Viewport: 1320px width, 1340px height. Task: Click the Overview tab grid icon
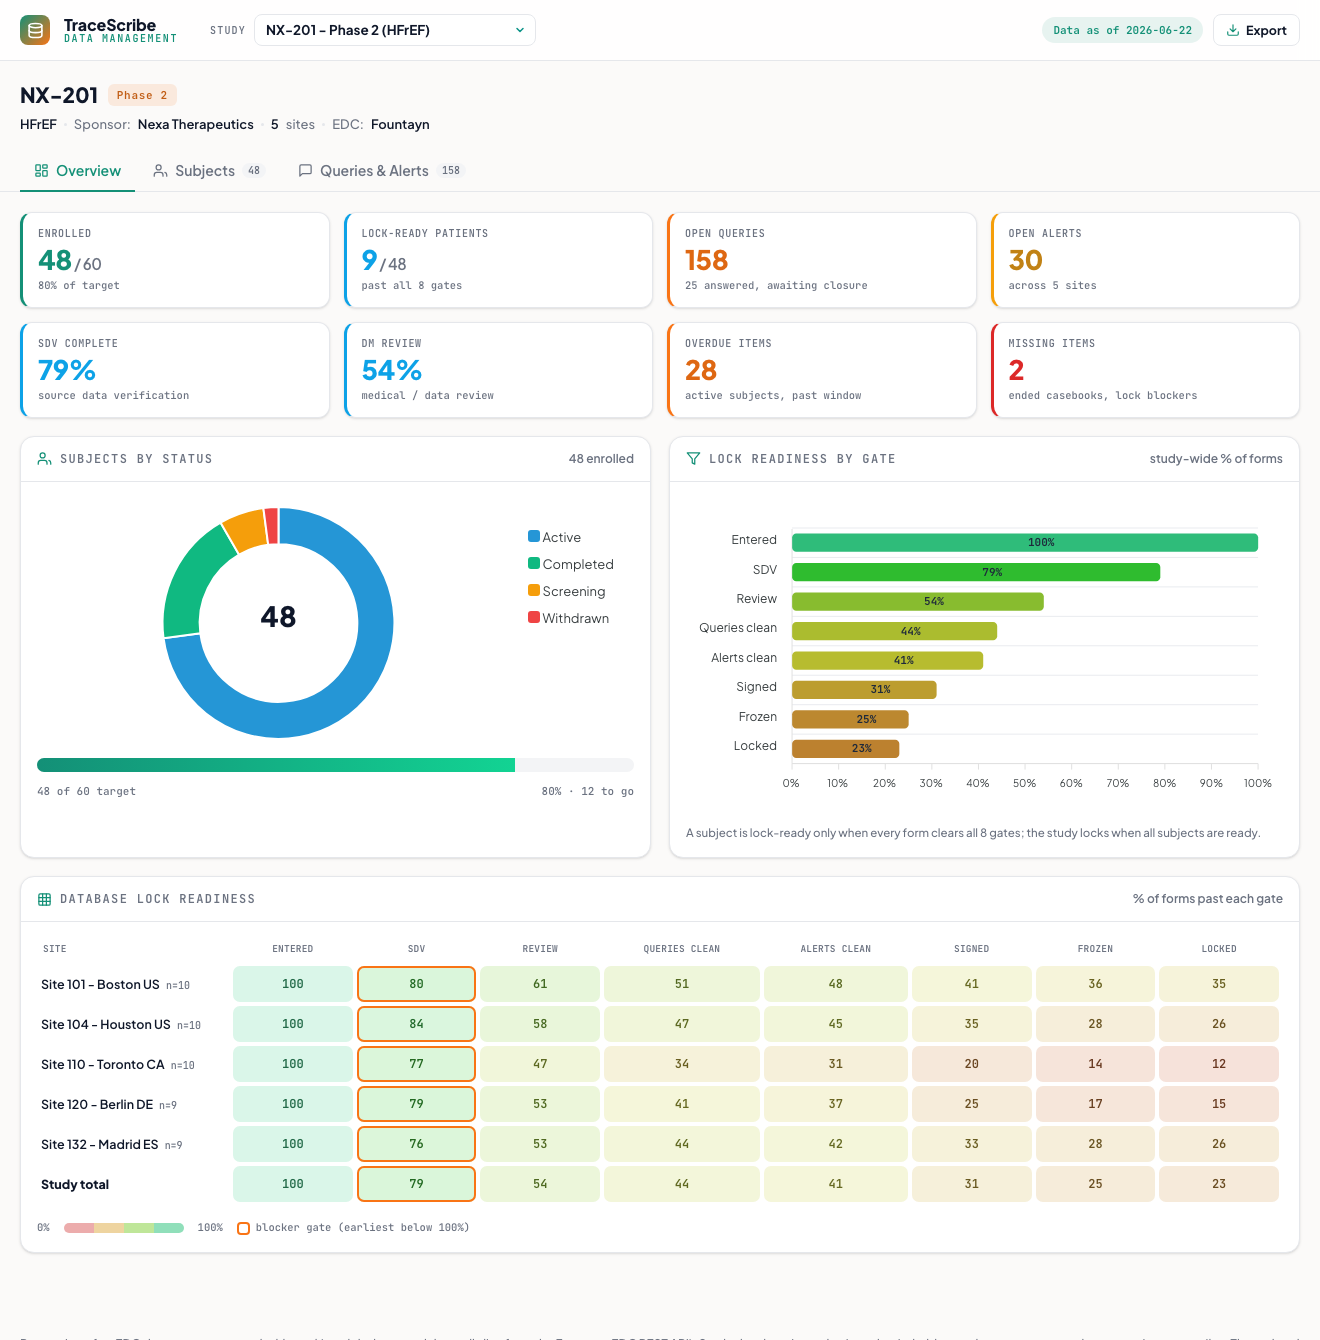[x=41, y=171]
